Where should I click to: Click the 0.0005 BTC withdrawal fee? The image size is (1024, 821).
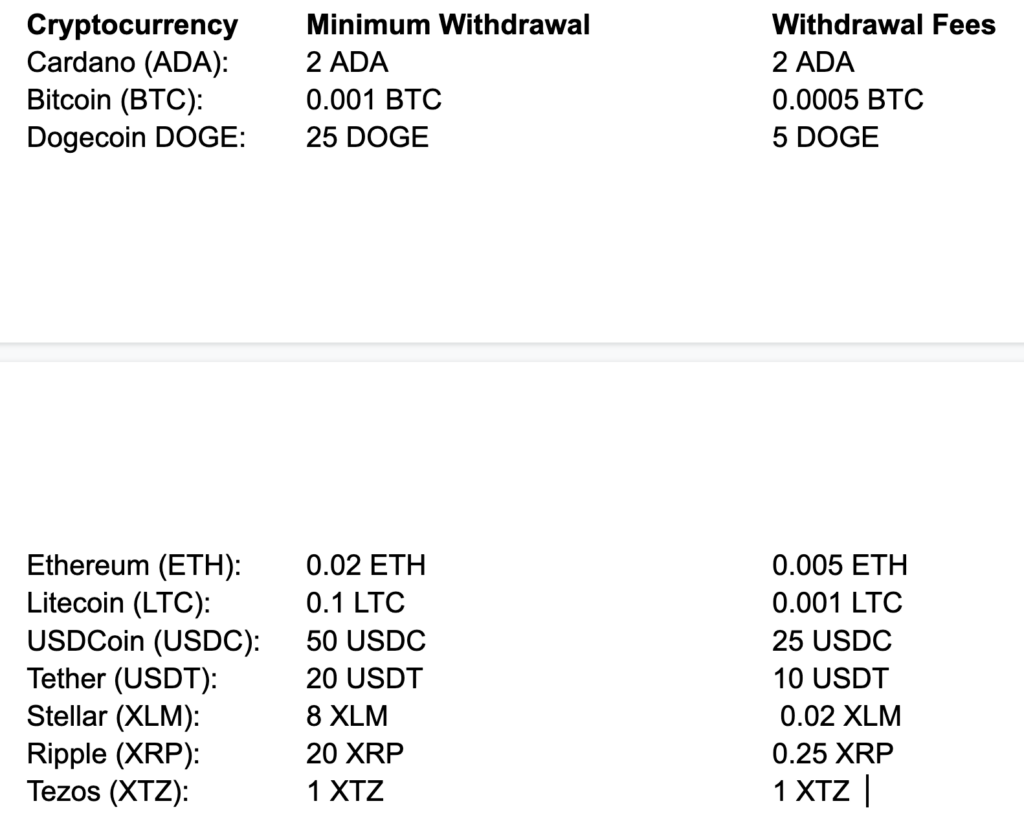[847, 100]
